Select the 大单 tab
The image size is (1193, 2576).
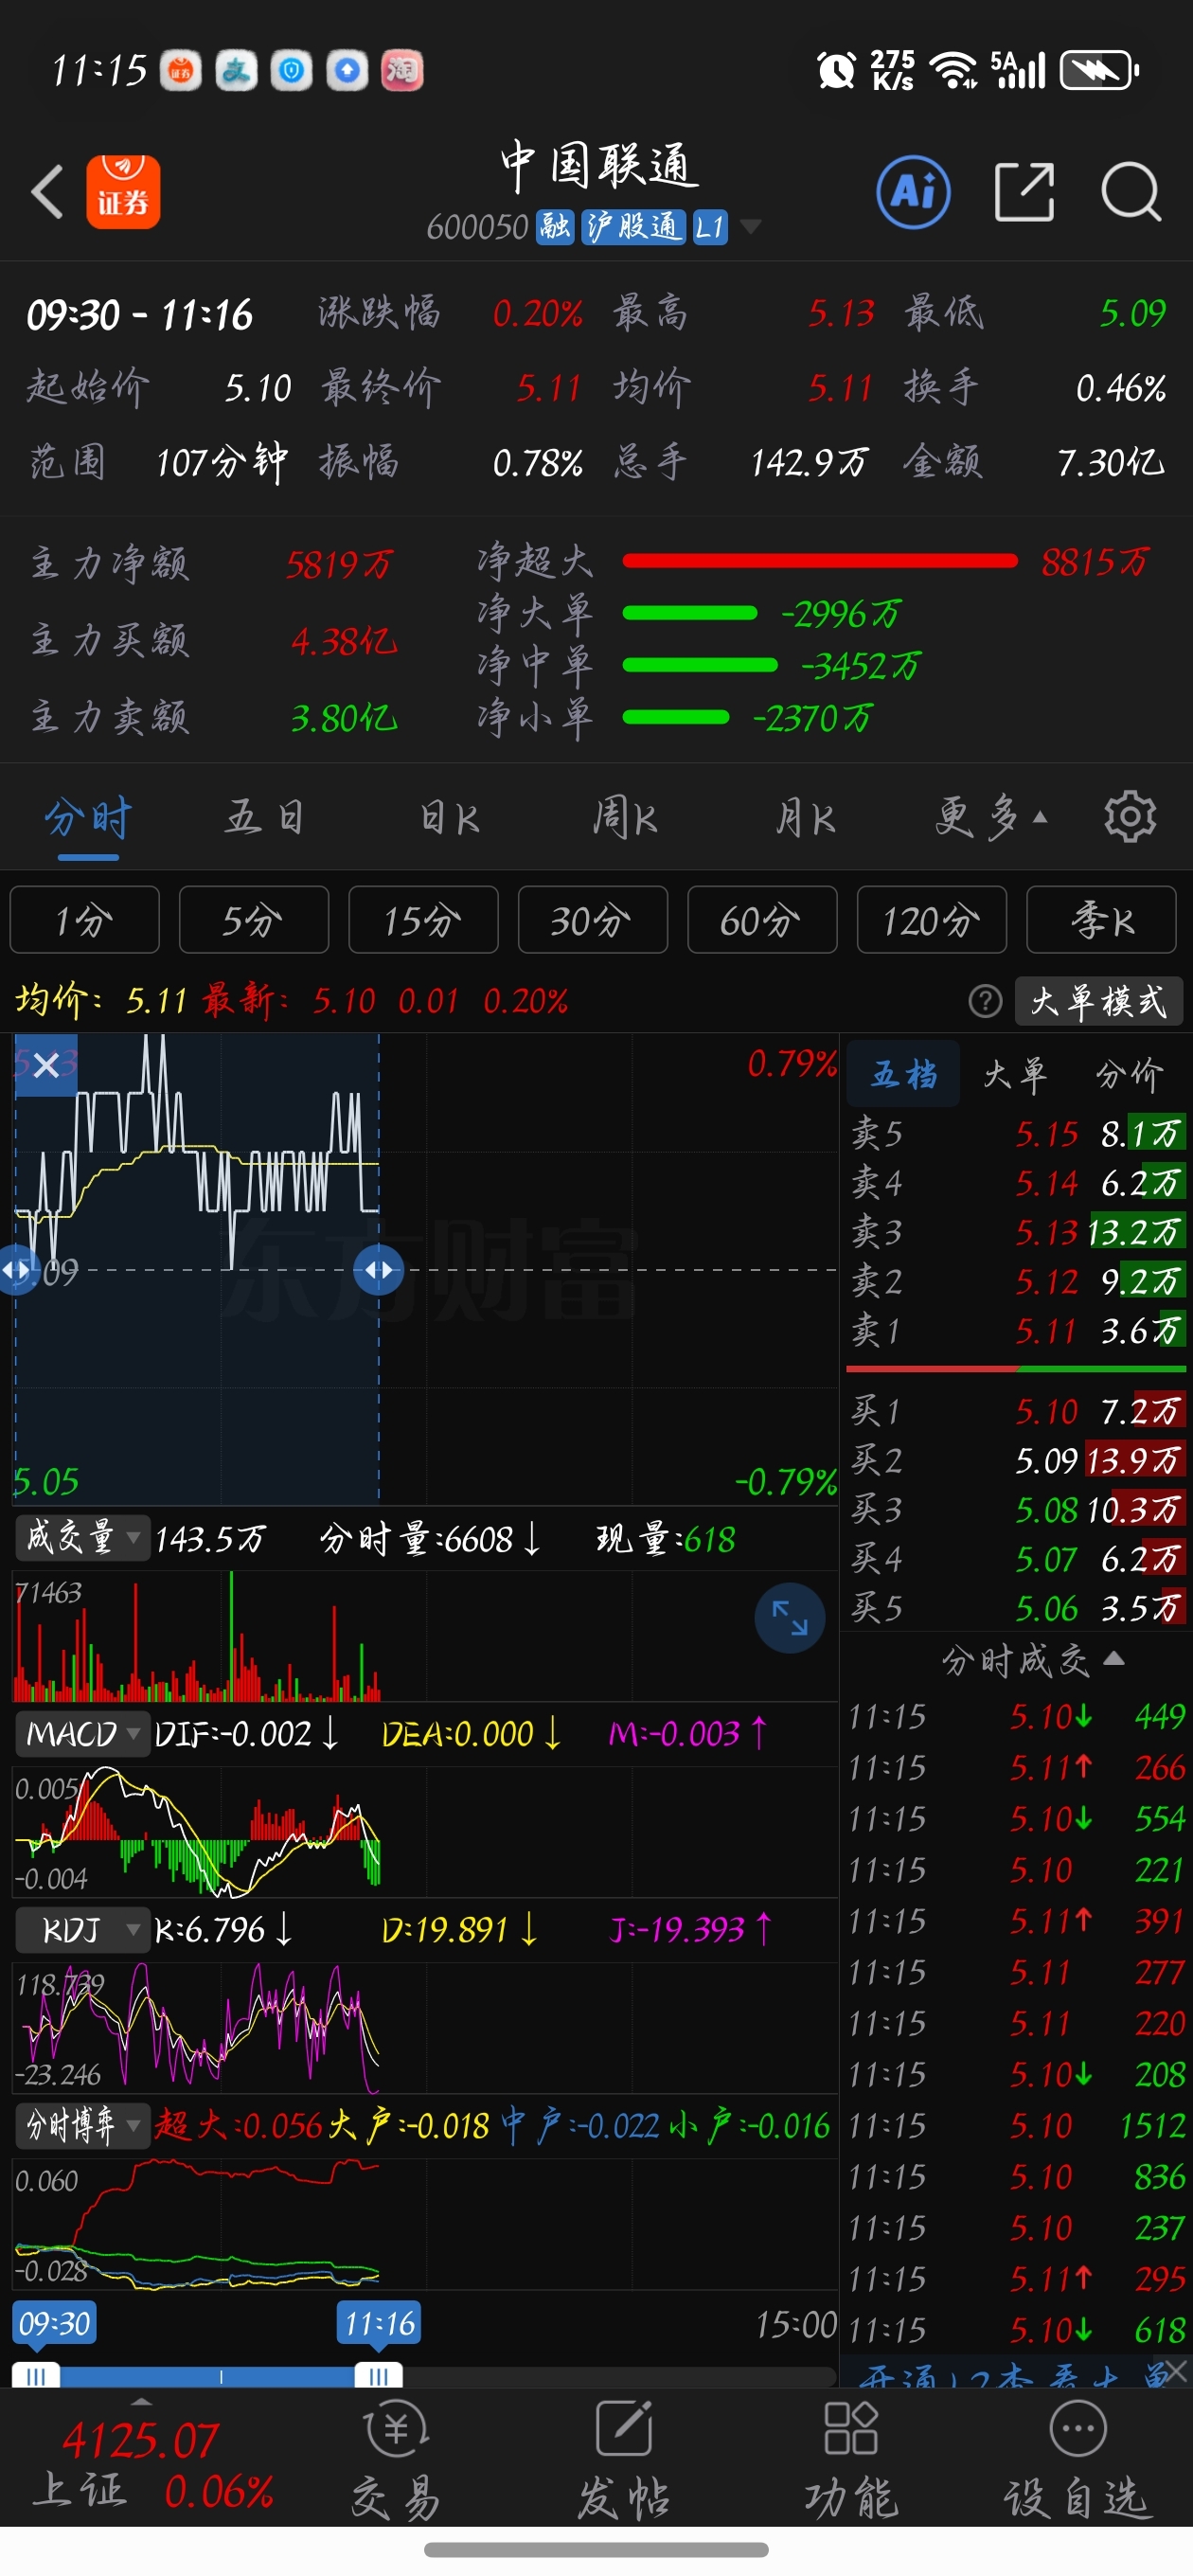click(x=1016, y=1074)
